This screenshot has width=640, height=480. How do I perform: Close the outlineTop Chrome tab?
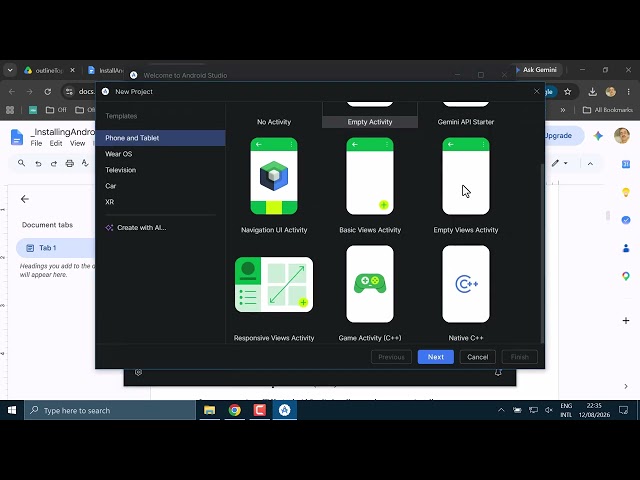point(72,70)
